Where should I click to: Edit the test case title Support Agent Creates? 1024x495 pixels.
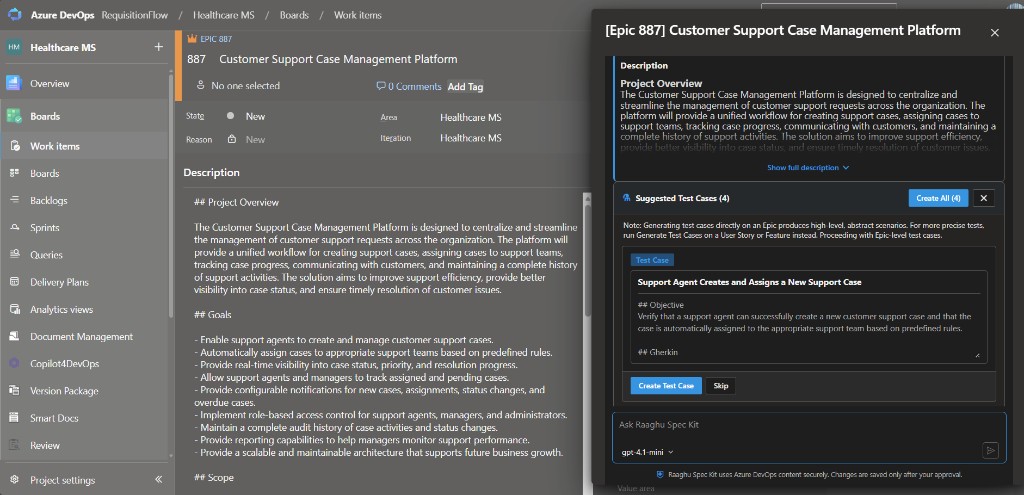[808, 282]
